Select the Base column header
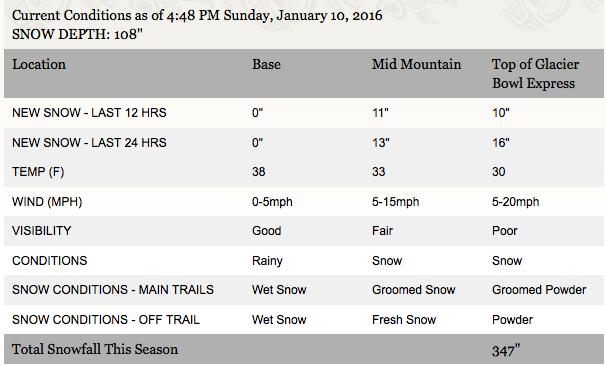This screenshot has height=366, width=606. [266, 65]
